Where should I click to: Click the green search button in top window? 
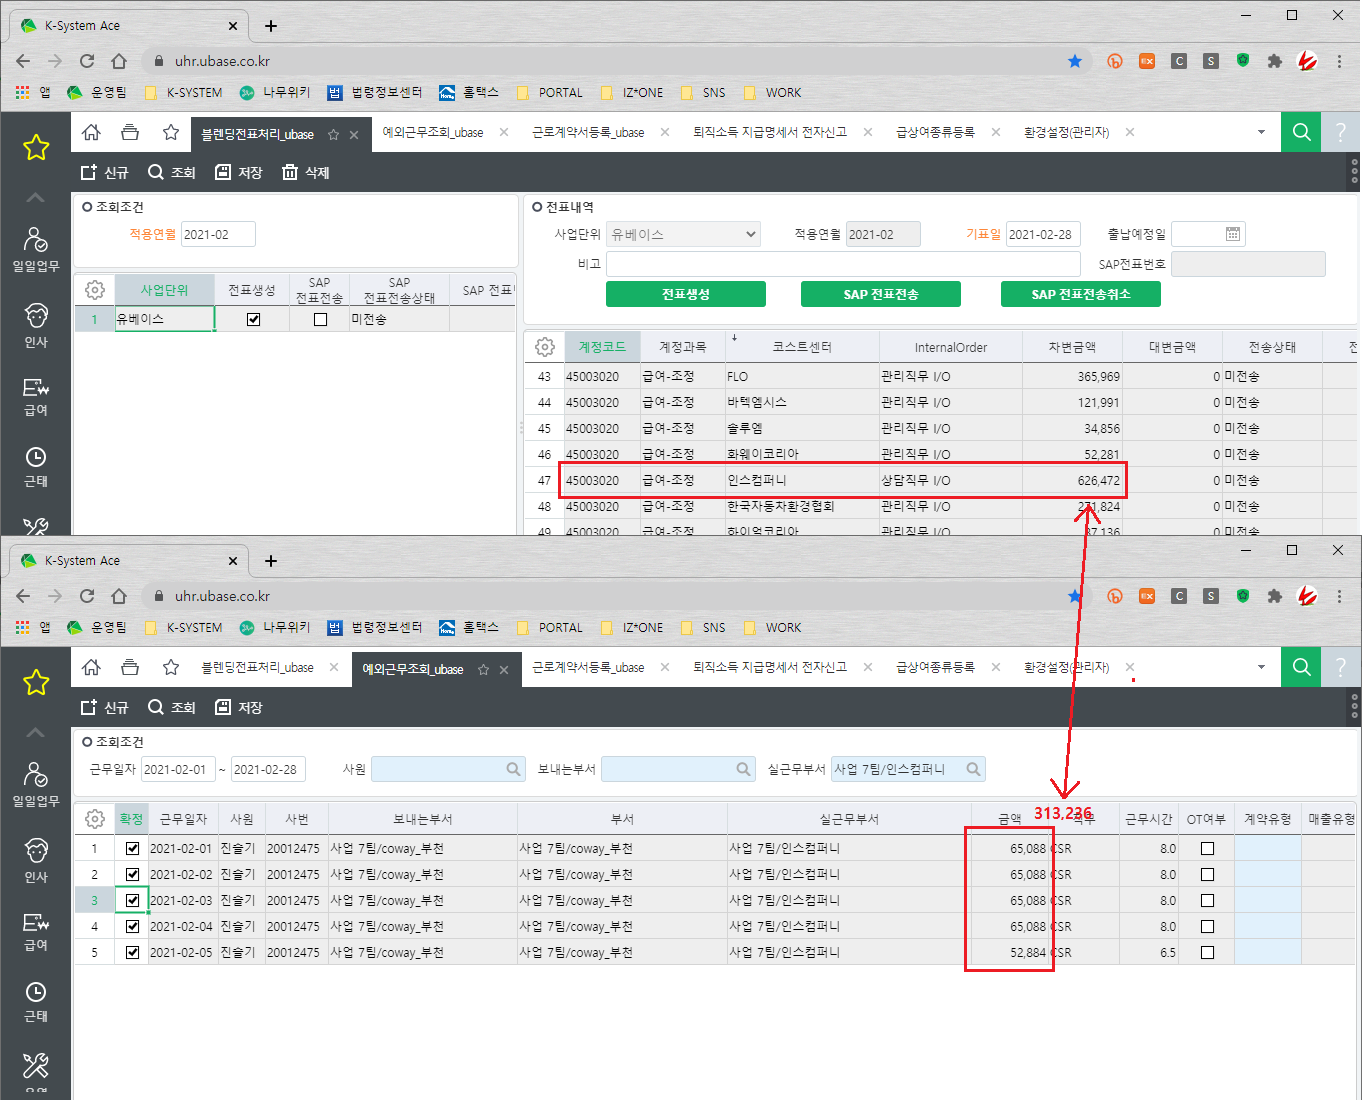pyautogui.click(x=1301, y=132)
